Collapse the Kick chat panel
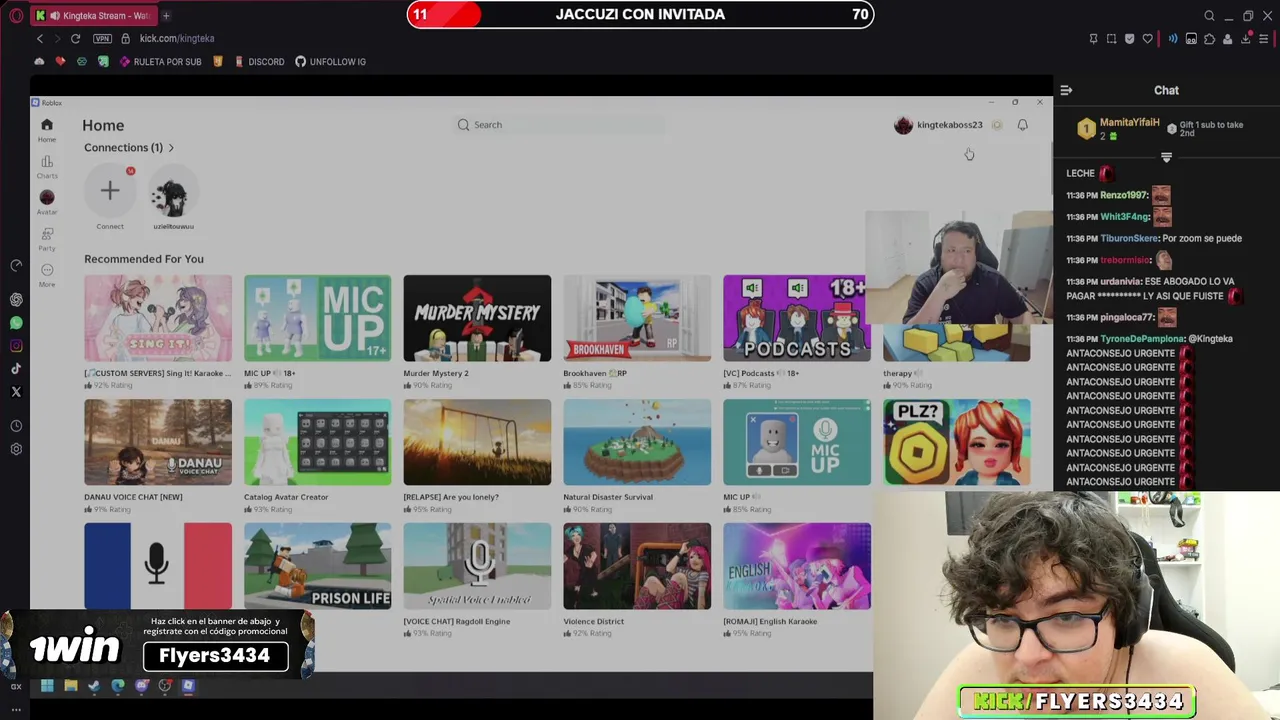The image size is (1280, 720). 1066,90
